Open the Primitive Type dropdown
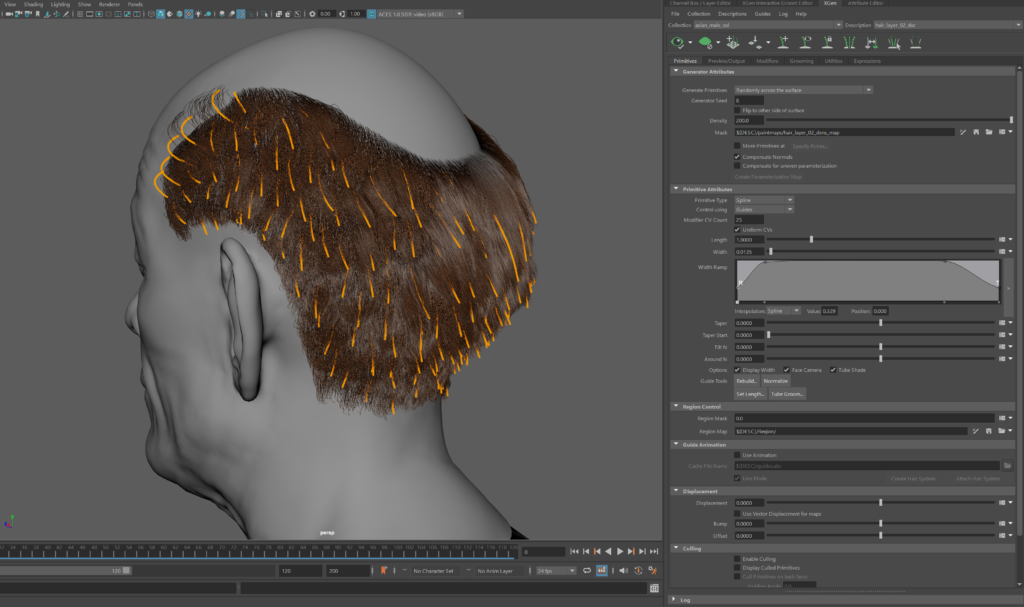Screen dimensions: 1024x607 (x=764, y=200)
